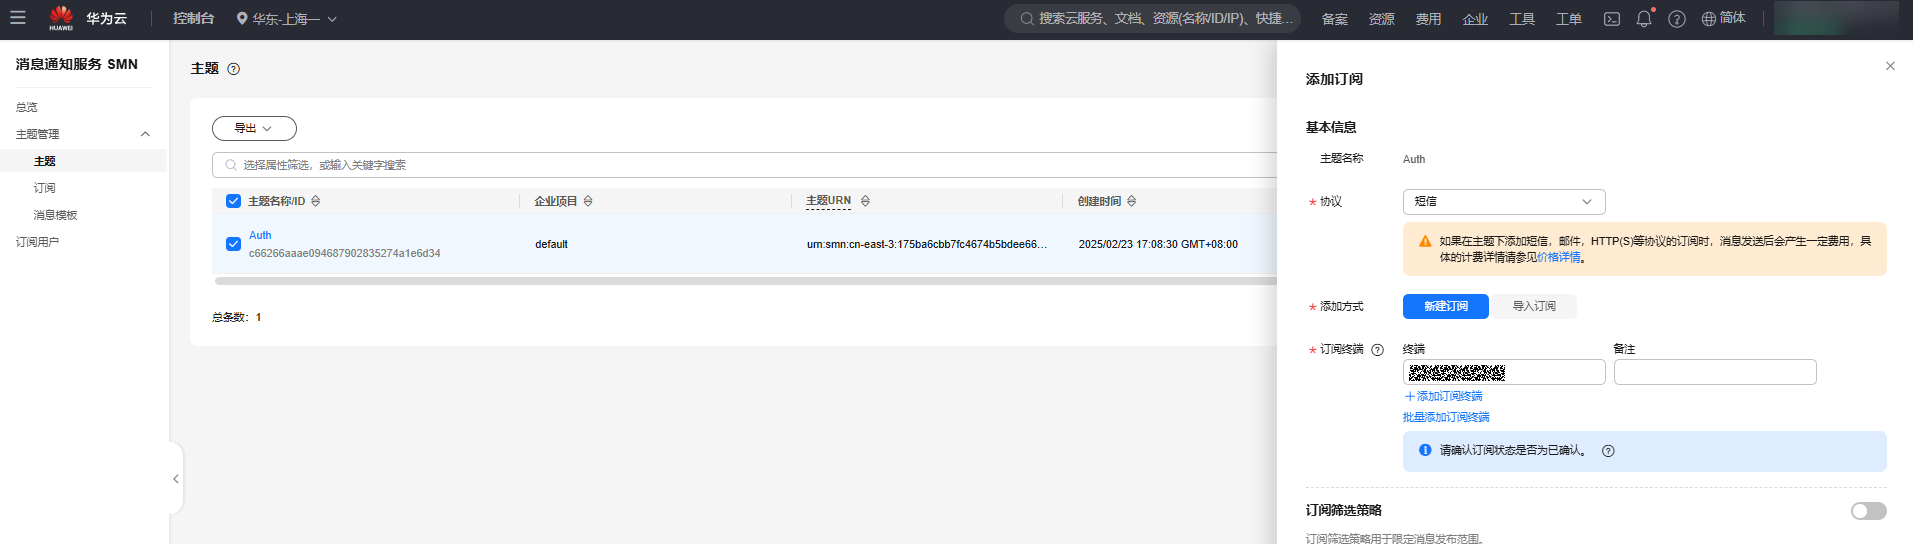1913x544 pixels.
Task: Enable the 订阅筛选策略 toggle
Action: point(1868,511)
